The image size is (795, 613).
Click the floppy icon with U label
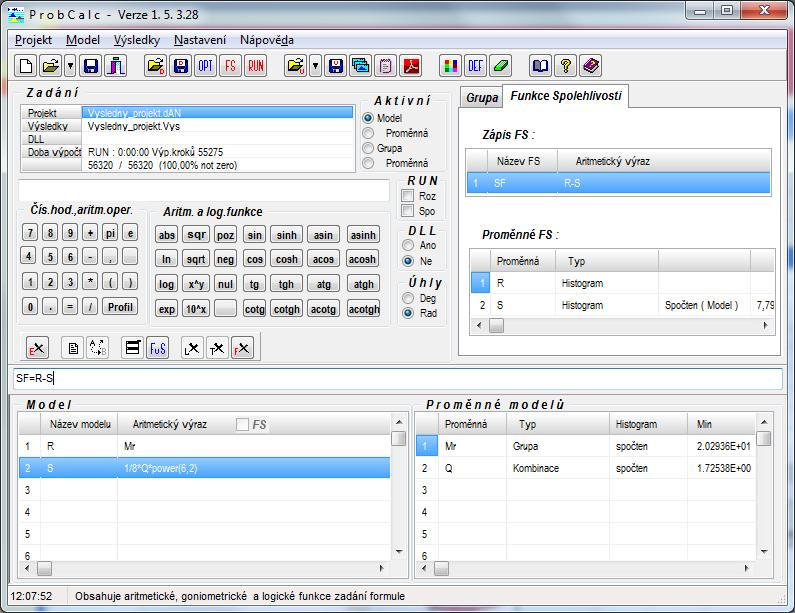tap(336, 66)
